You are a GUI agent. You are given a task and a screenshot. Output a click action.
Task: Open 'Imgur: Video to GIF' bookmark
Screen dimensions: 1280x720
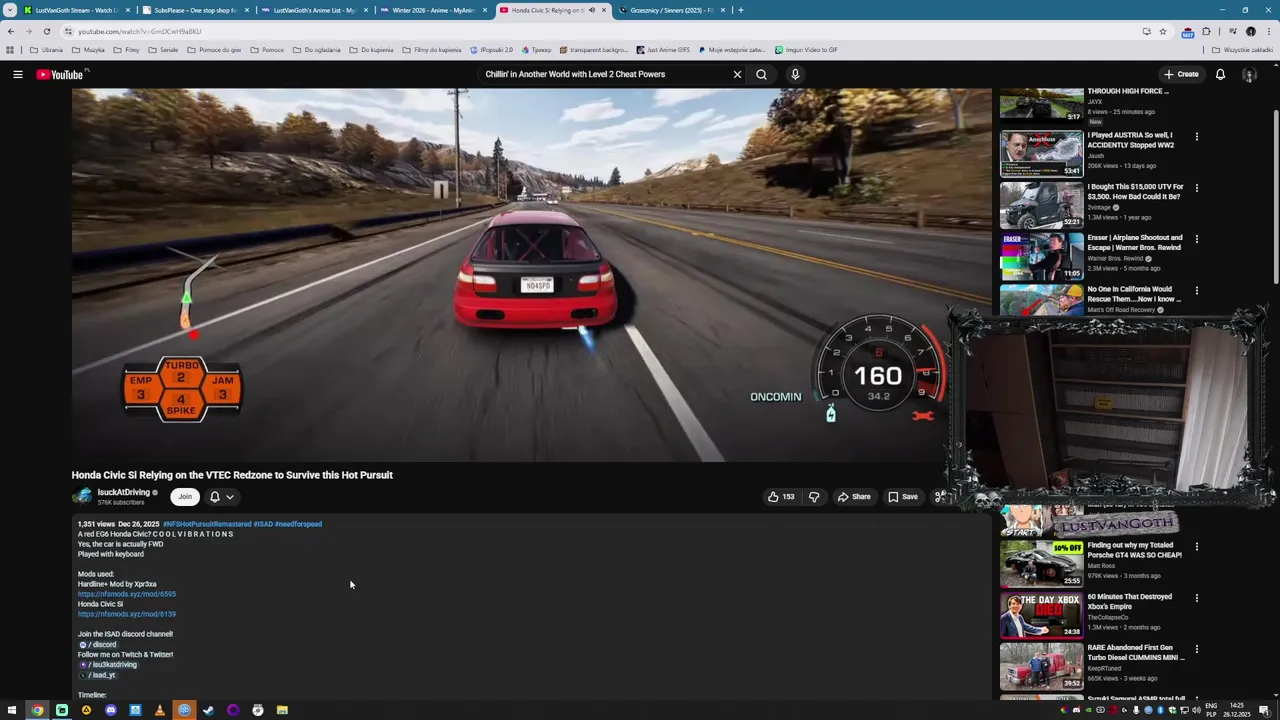(806, 50)
